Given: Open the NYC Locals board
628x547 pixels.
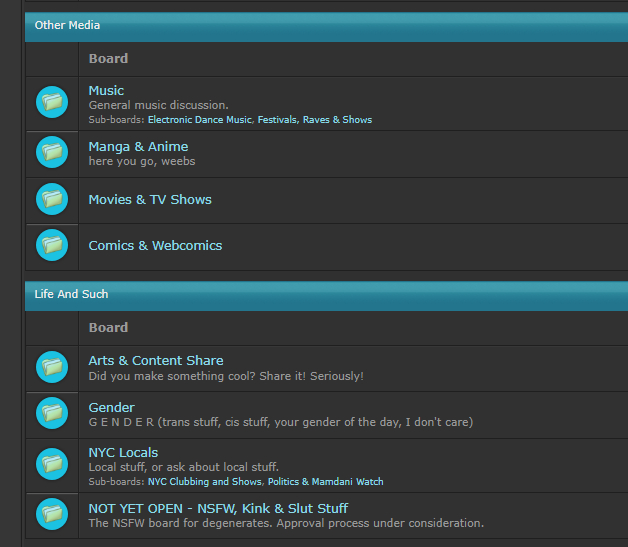Looking at the screenshot, I should (x=123, y=453).
